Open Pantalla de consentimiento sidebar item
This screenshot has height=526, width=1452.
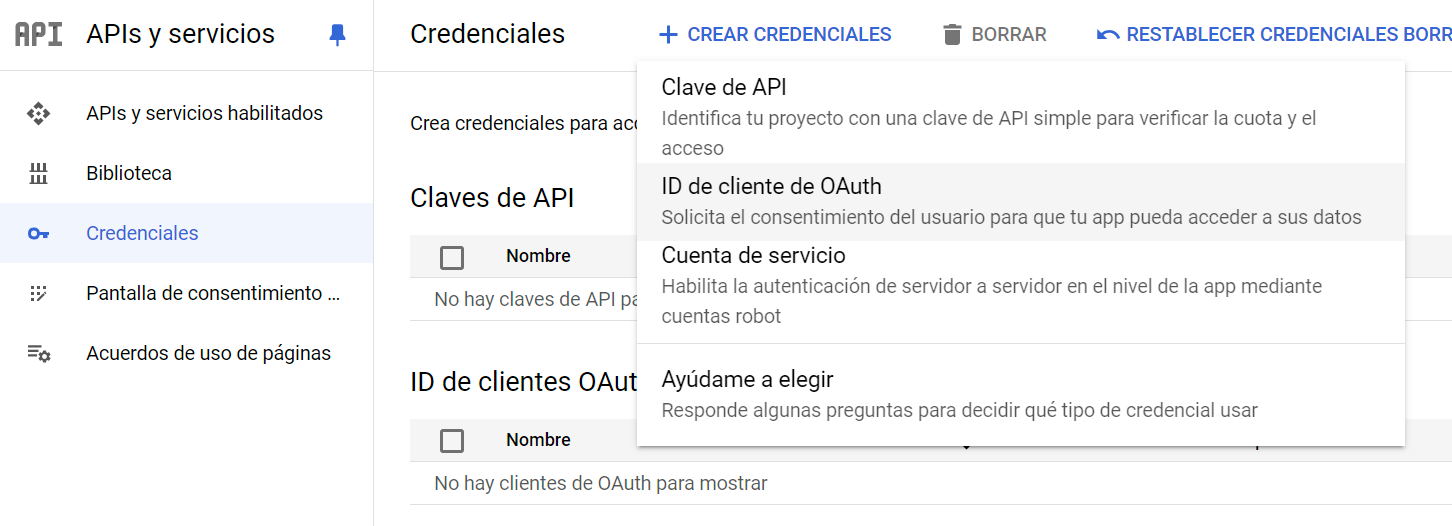[187, 293]
